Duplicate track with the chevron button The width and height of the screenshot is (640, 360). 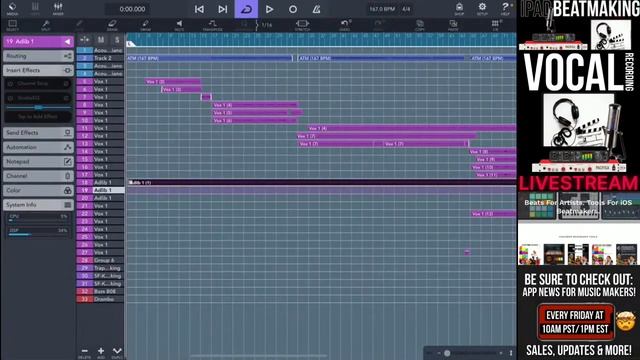(117, 352)
